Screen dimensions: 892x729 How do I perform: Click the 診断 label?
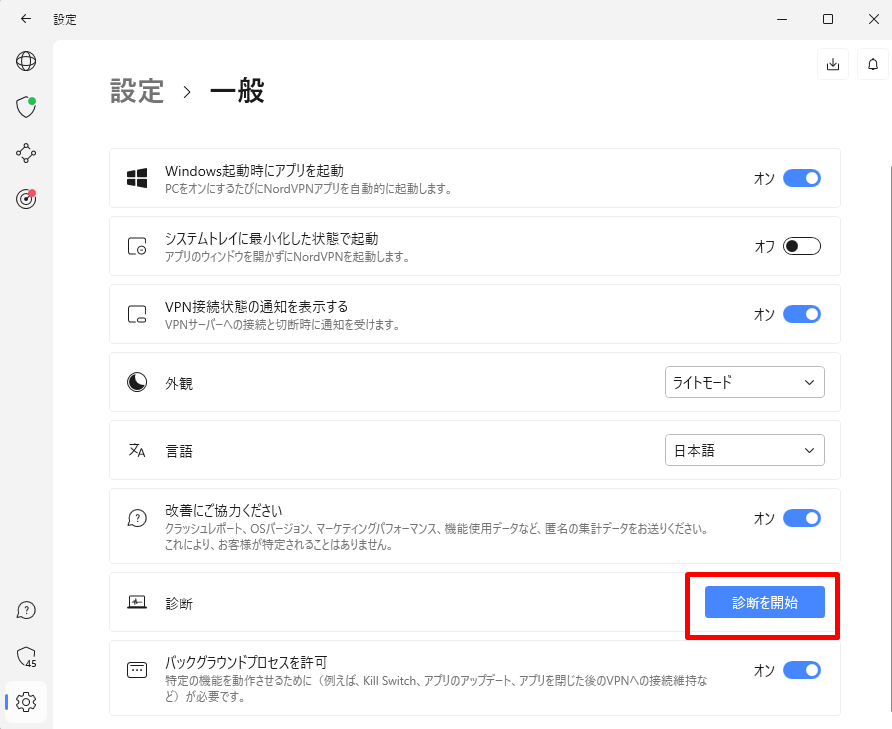[179, 604]
